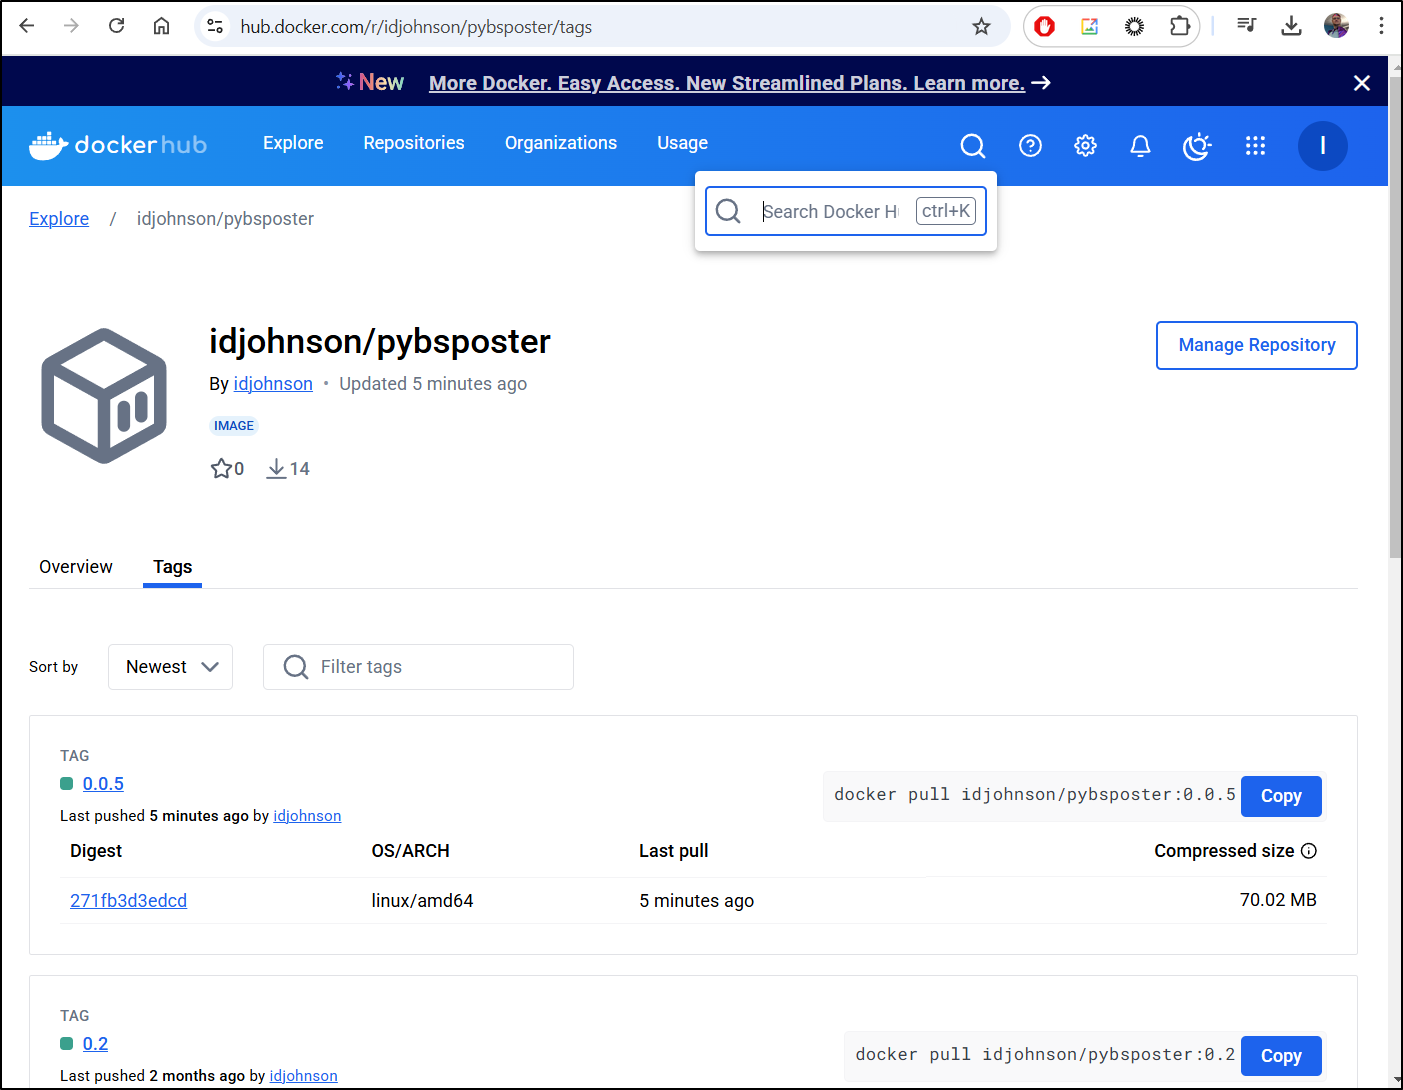Click the star rating icon
Screen dimensions: 1403x1090
[x=221, y=468]
